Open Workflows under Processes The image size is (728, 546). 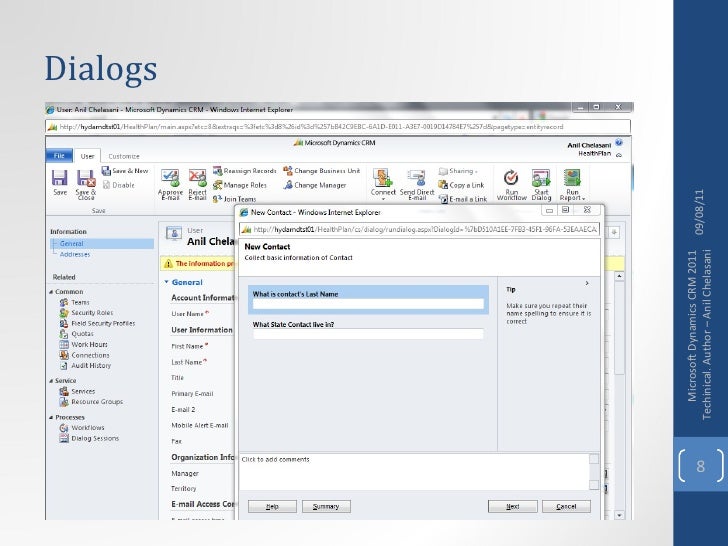82,428
